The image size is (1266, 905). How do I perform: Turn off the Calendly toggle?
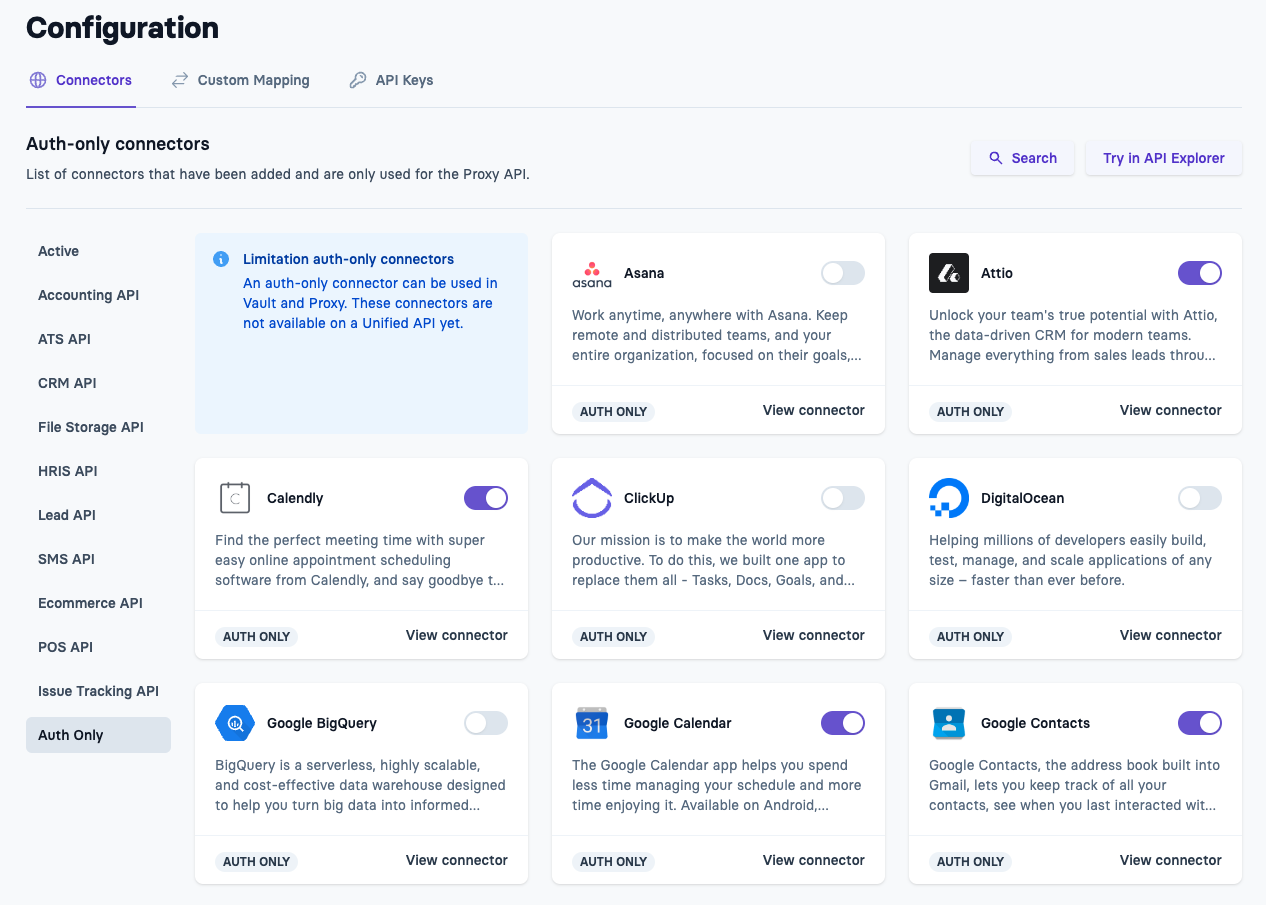pyautogui.click(x=486, y=498)
